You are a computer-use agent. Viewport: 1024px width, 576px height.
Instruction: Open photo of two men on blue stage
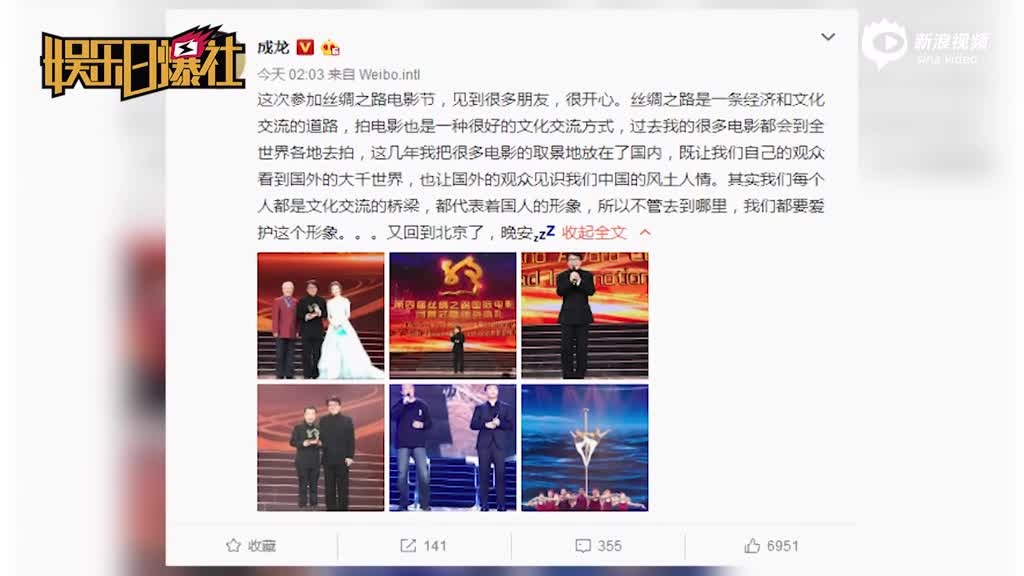pyautogui.click(x=453, y=447)
